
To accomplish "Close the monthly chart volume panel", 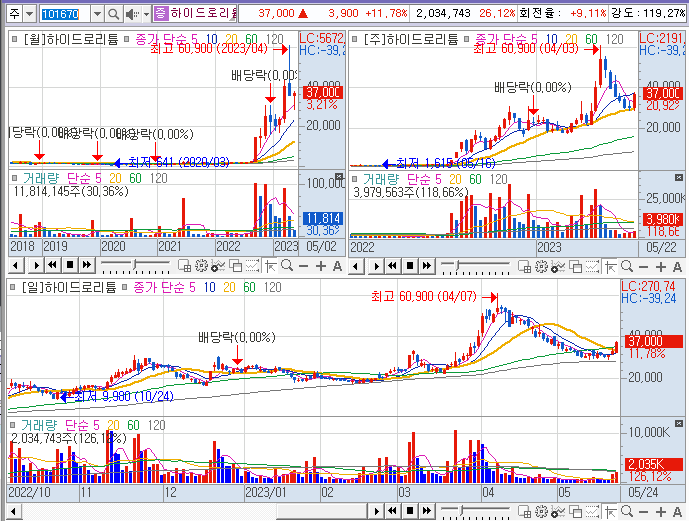I will (339, 177).
